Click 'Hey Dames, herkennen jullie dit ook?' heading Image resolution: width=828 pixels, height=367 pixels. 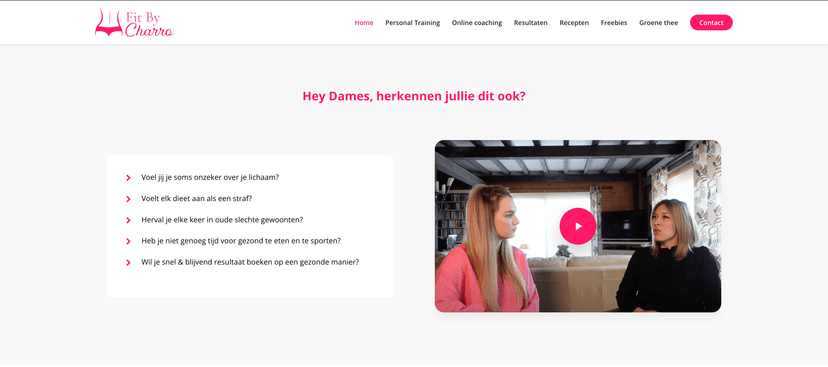click(x=414, y=96)
